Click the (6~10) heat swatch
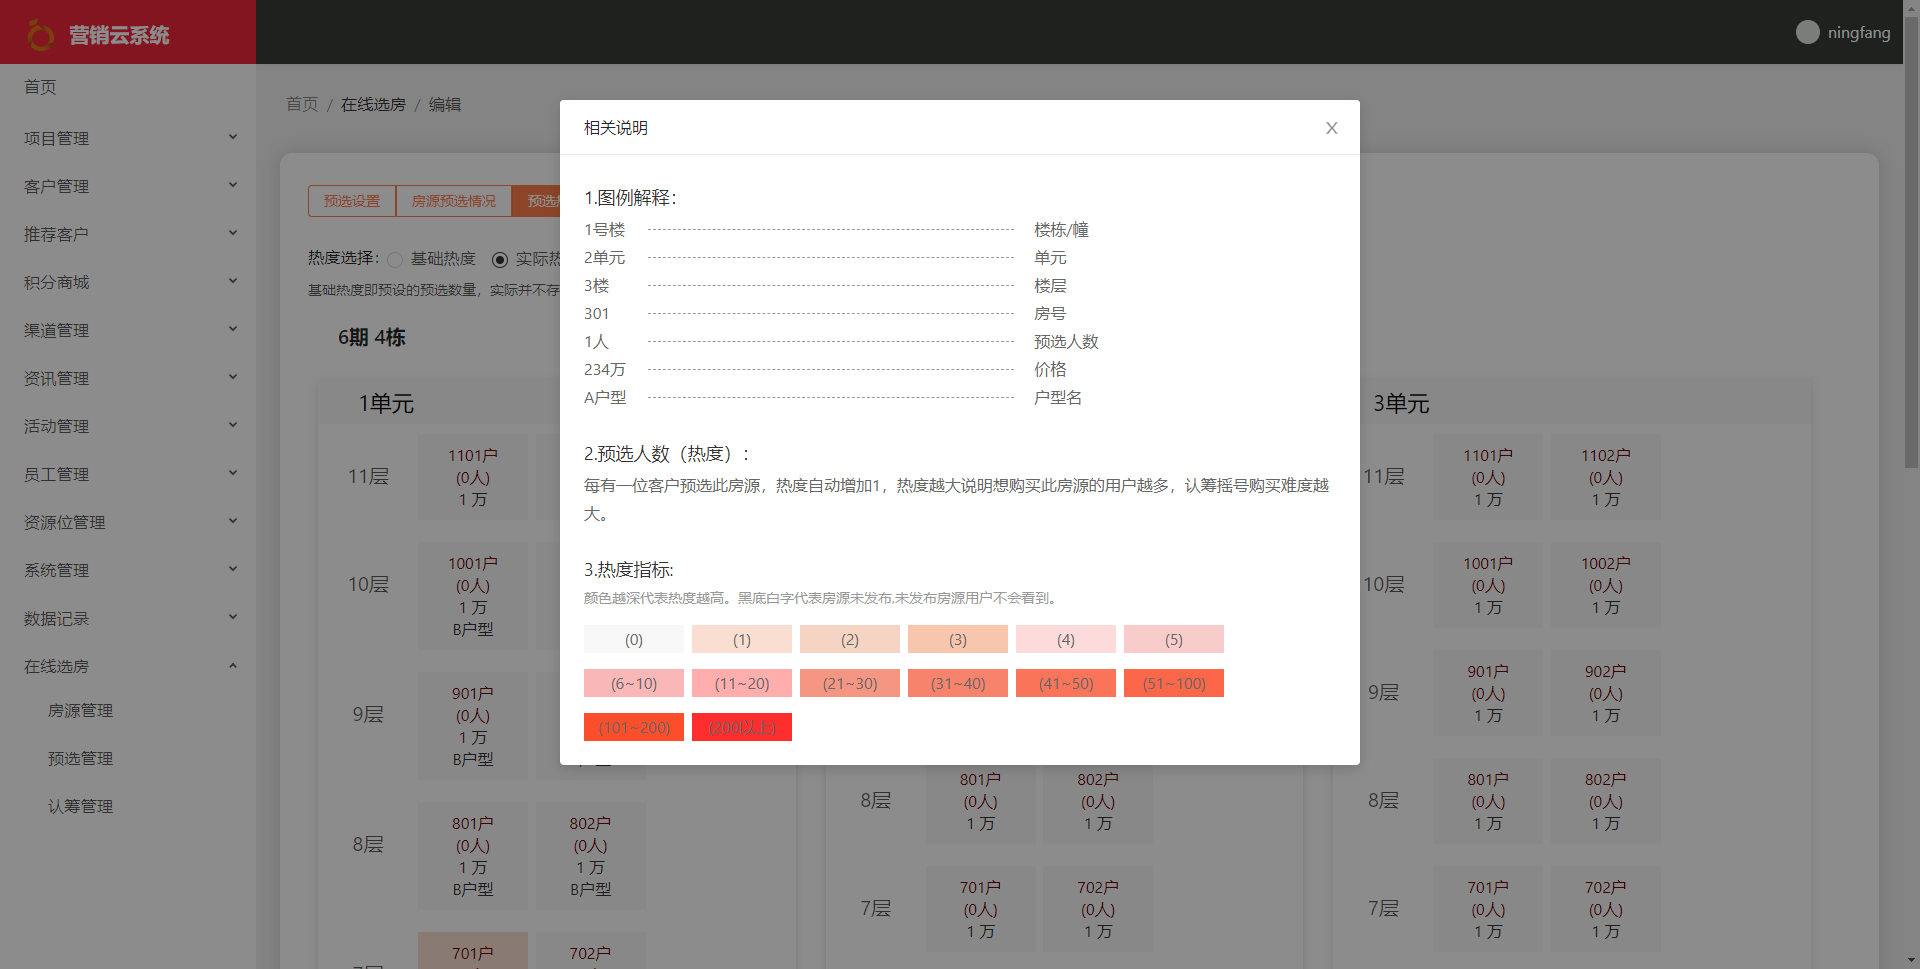1920x969 pixels. 634,683
